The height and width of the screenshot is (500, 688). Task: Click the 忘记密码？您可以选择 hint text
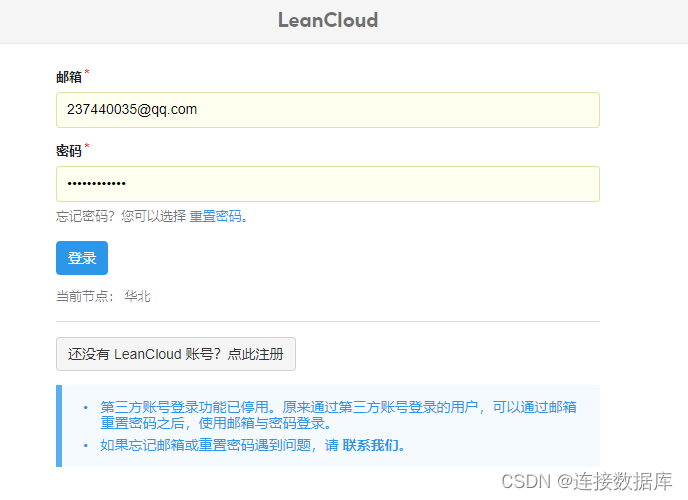(121, 216)
